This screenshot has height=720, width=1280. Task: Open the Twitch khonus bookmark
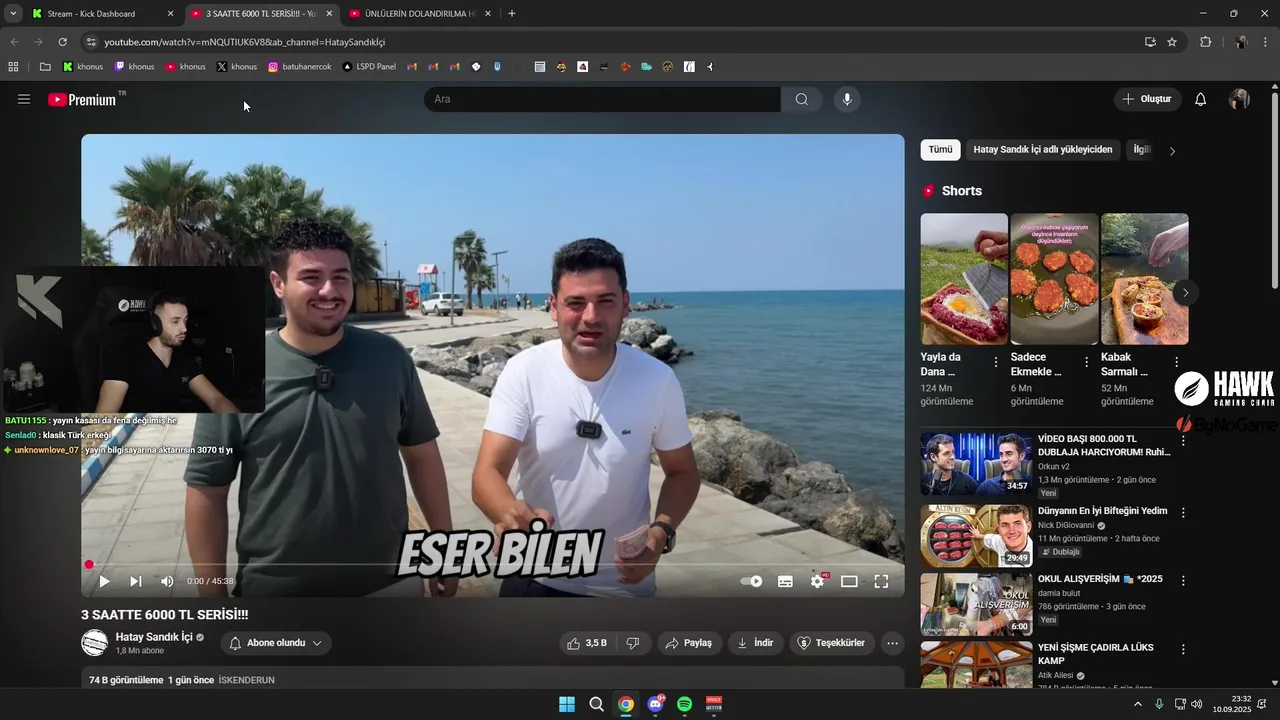(x=135, y=67)
